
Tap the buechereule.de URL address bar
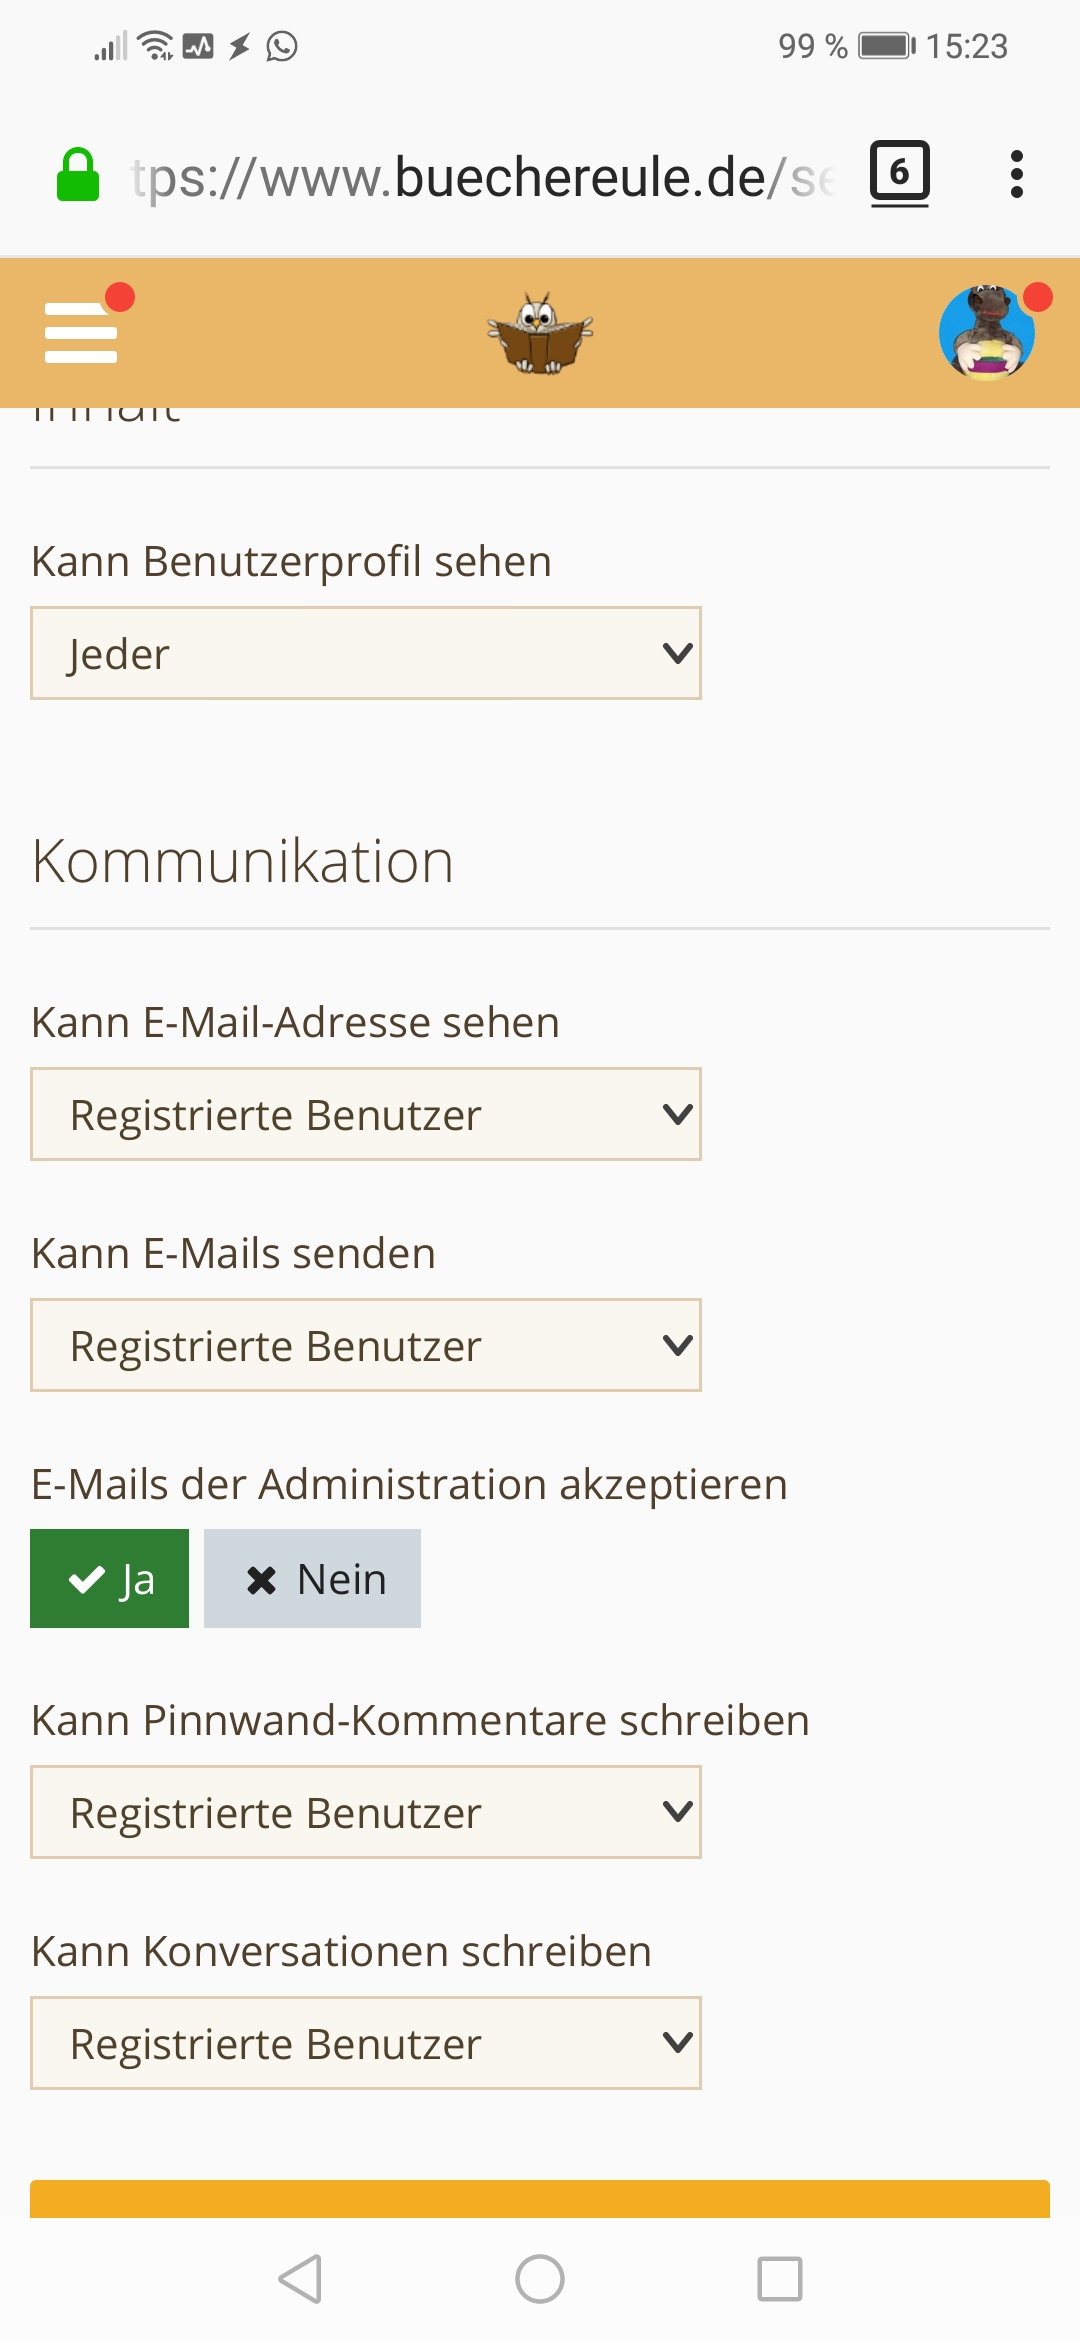(x=480, y=177)
